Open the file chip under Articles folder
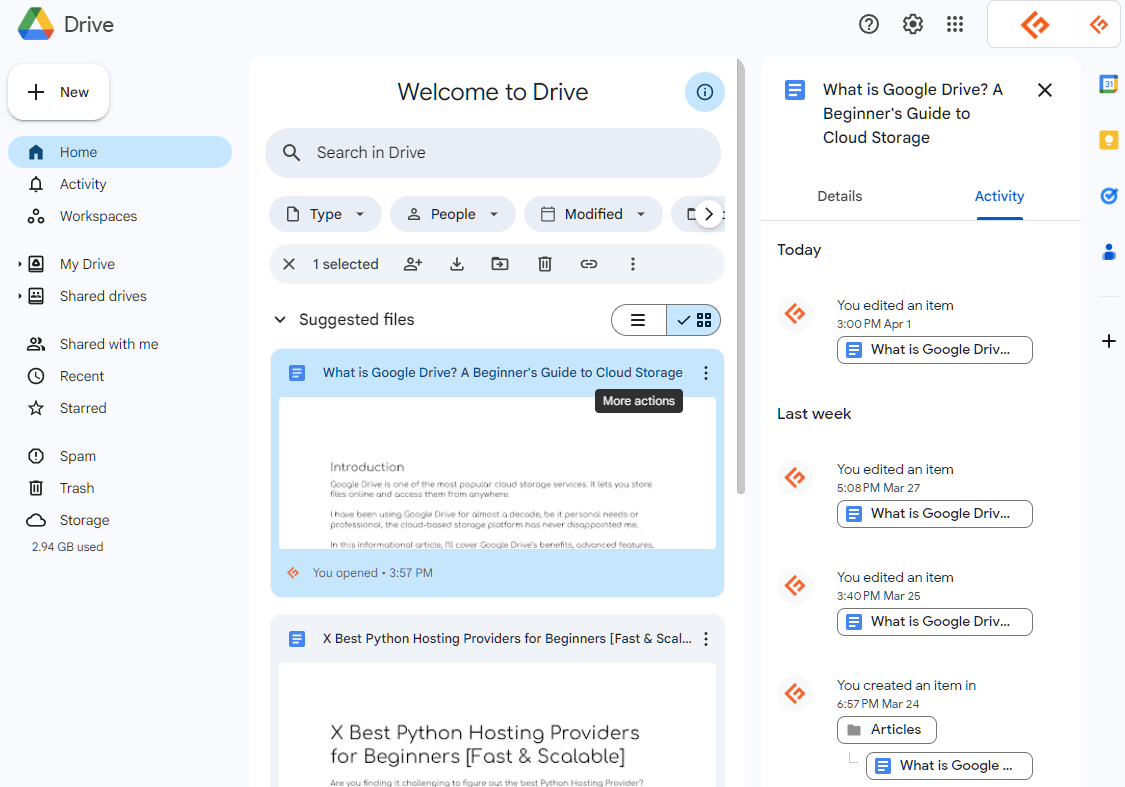 (x=949, y=765)
